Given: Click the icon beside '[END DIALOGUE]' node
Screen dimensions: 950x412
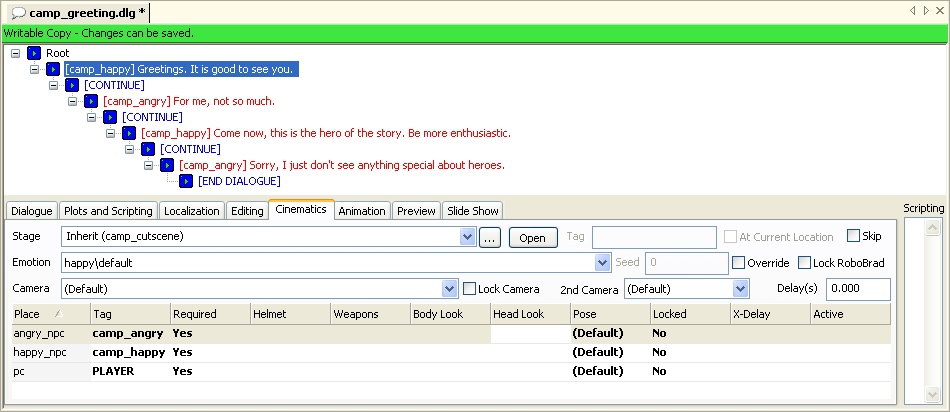Looking at the screenshot, I should point(186,181).
